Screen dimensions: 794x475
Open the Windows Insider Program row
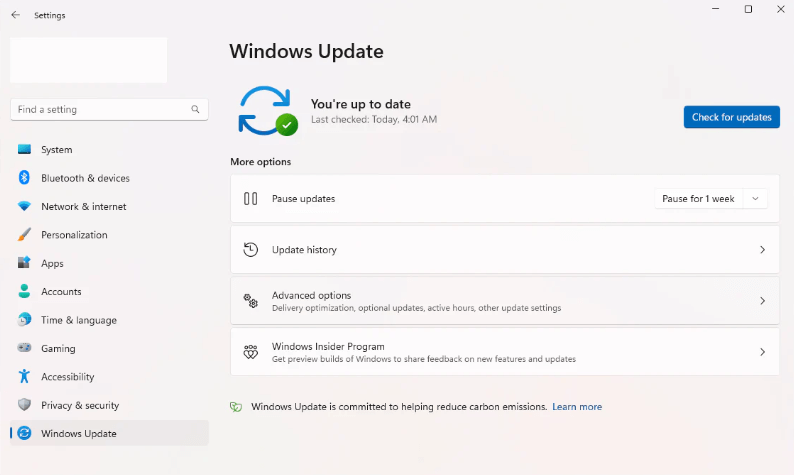pyautogui.click(x=505, y=352)
